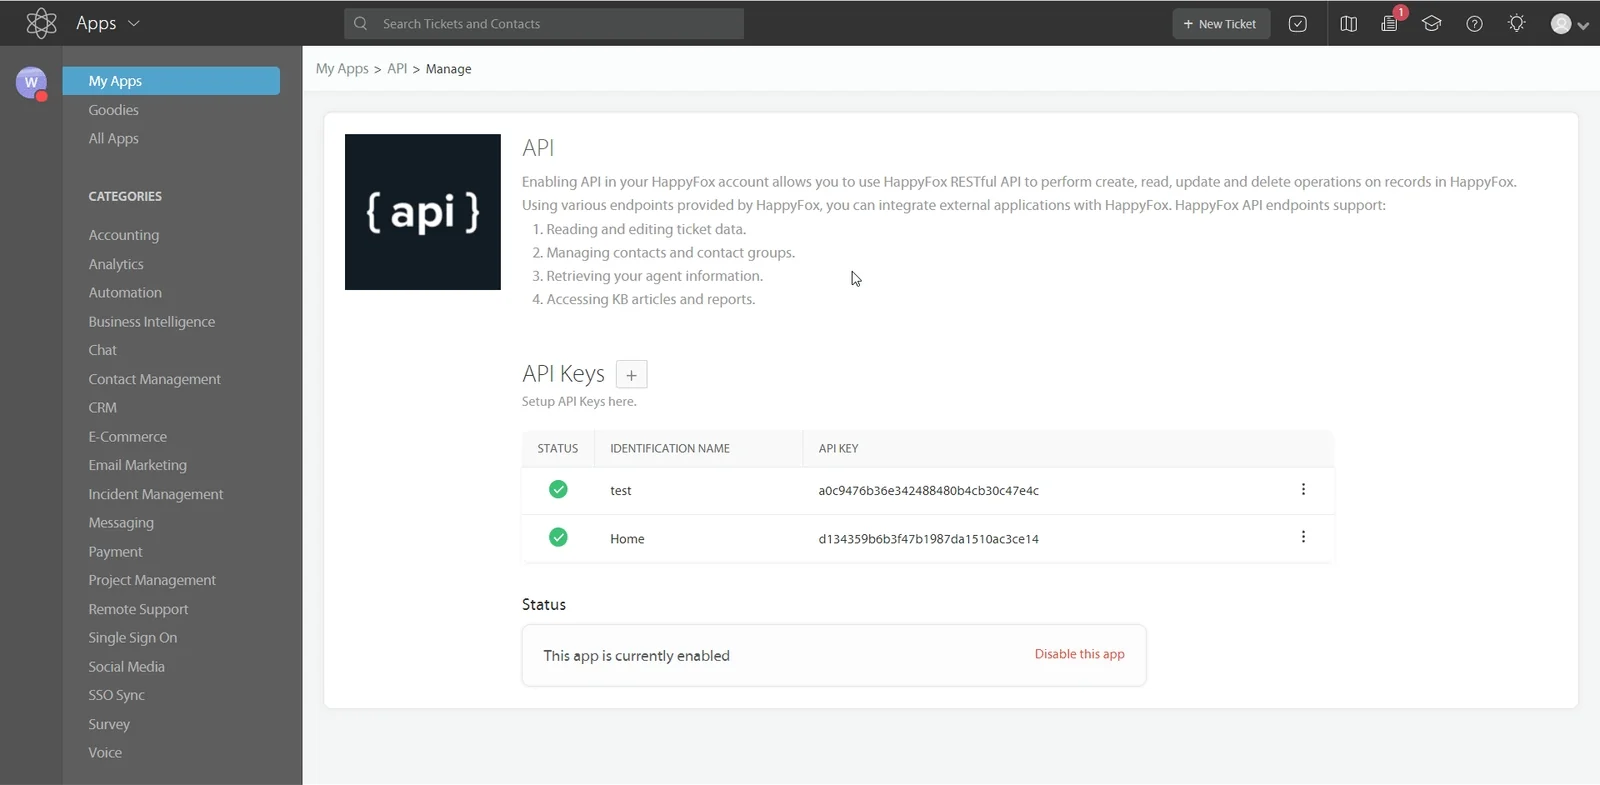Click Disable this app link
Image resolution: width=1600 pixels, height=785 pixels.
pyautogui.click(x=1079, y=654)
